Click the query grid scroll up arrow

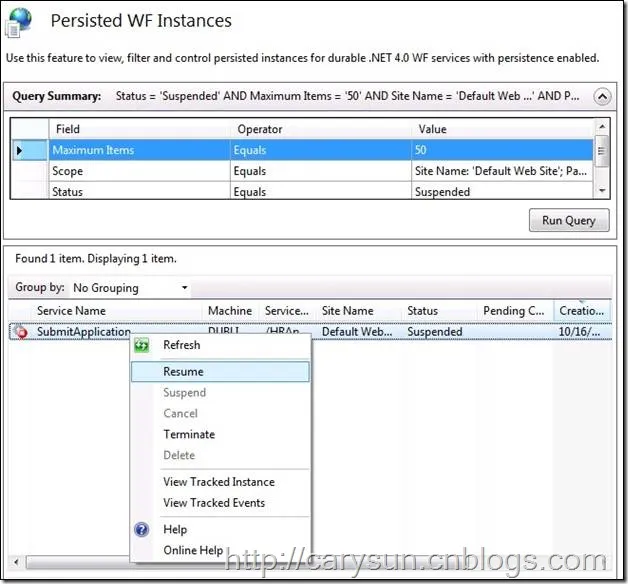(602, 127)
